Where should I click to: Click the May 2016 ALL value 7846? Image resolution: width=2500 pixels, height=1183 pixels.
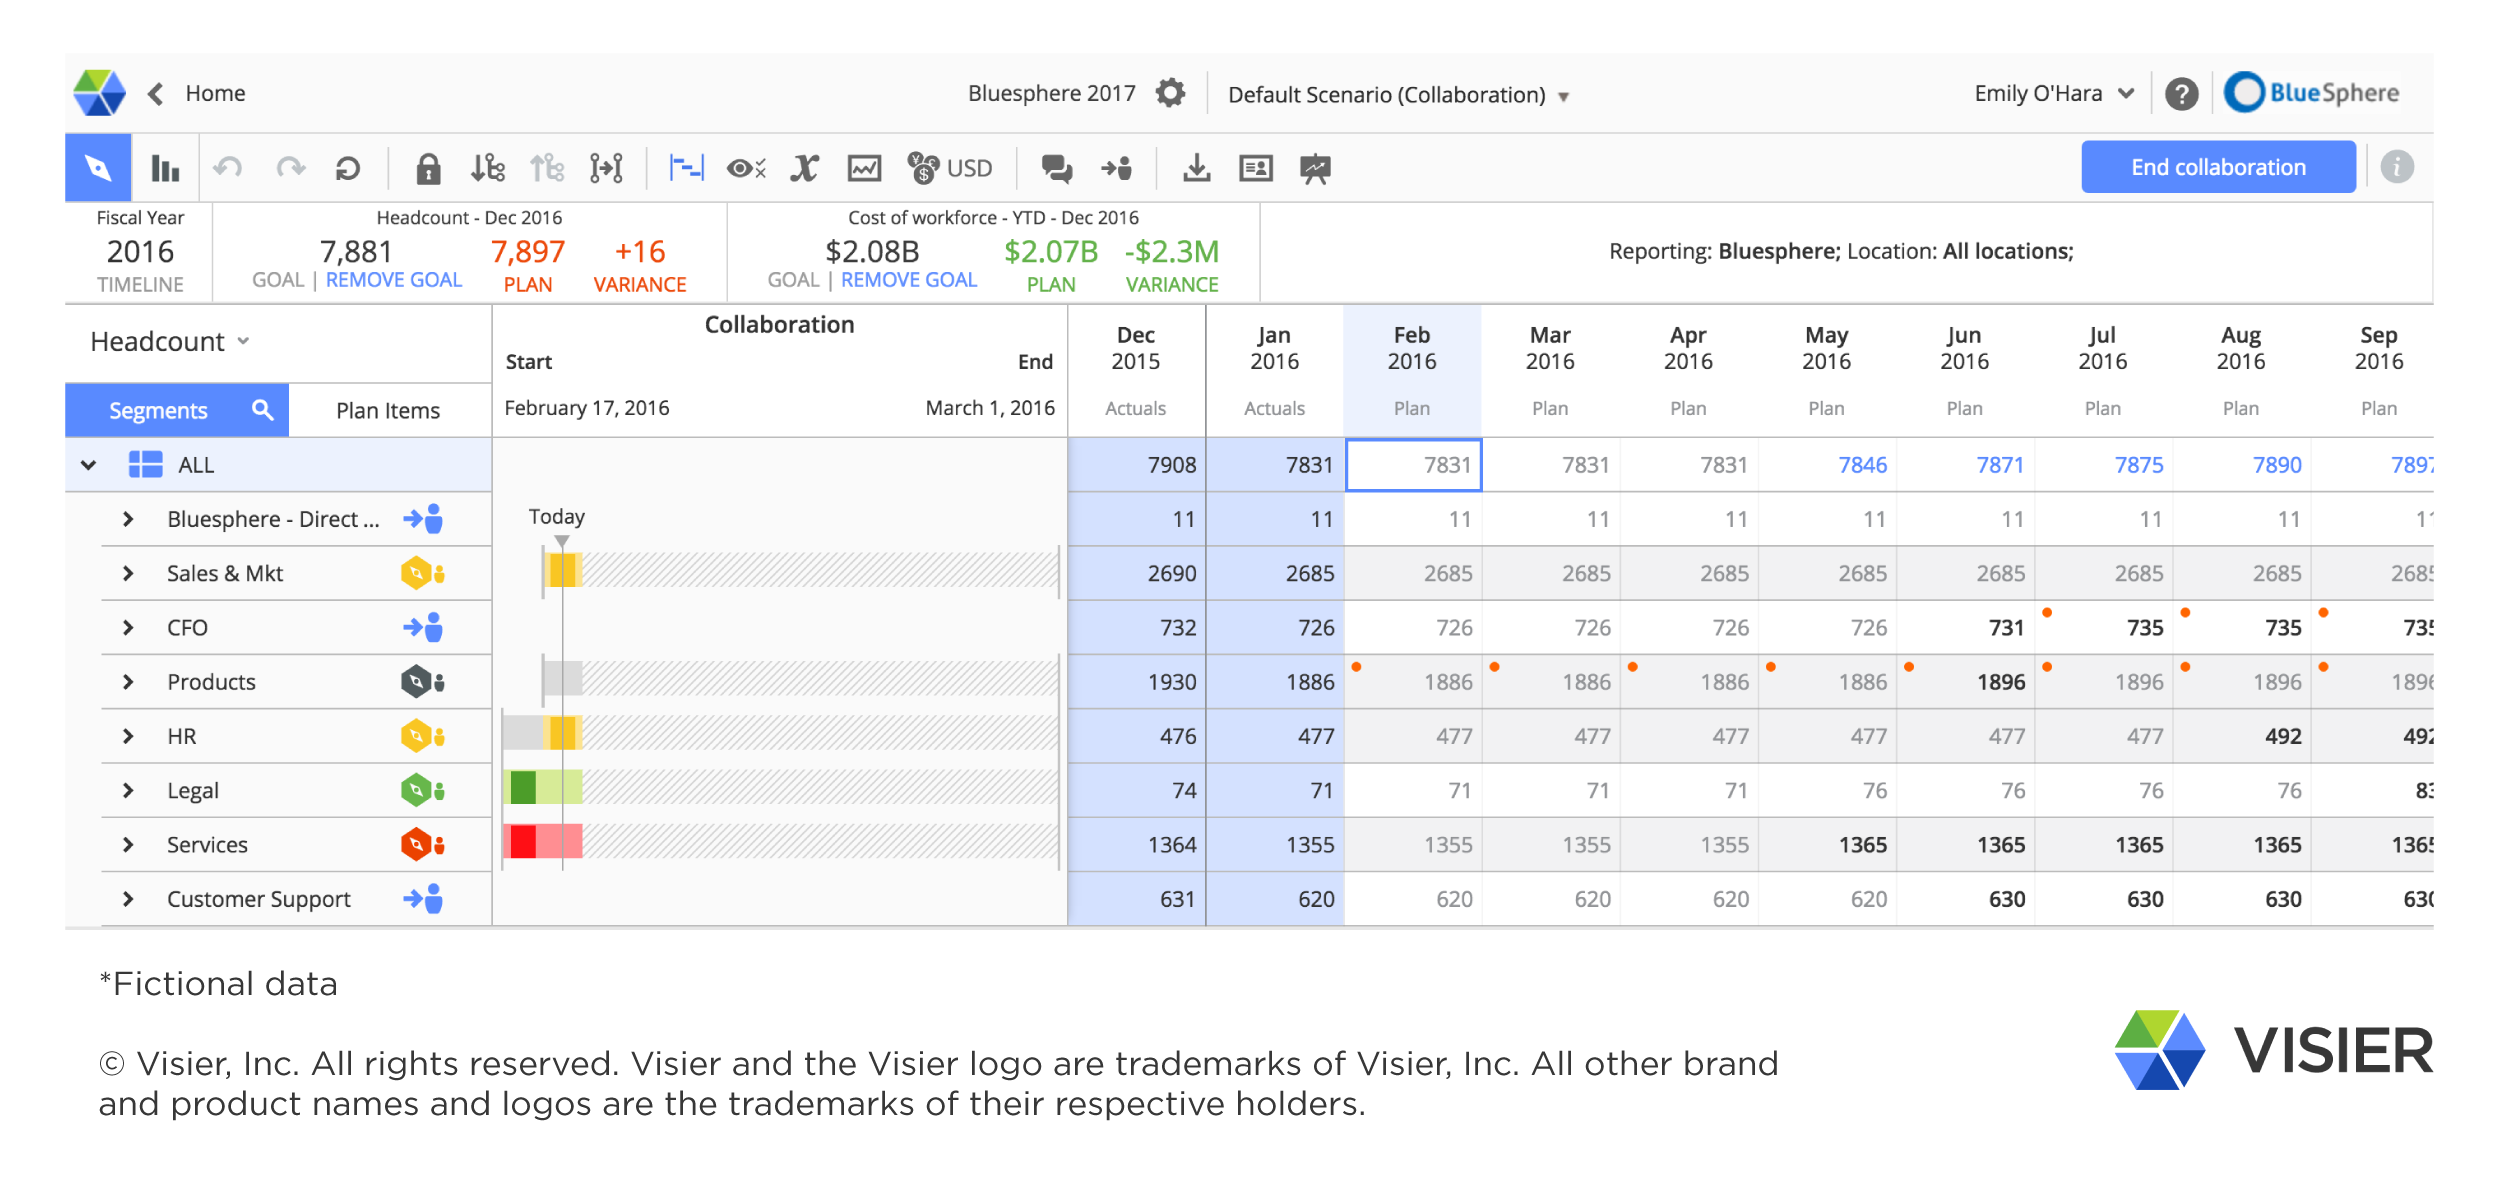point(1862,465)
